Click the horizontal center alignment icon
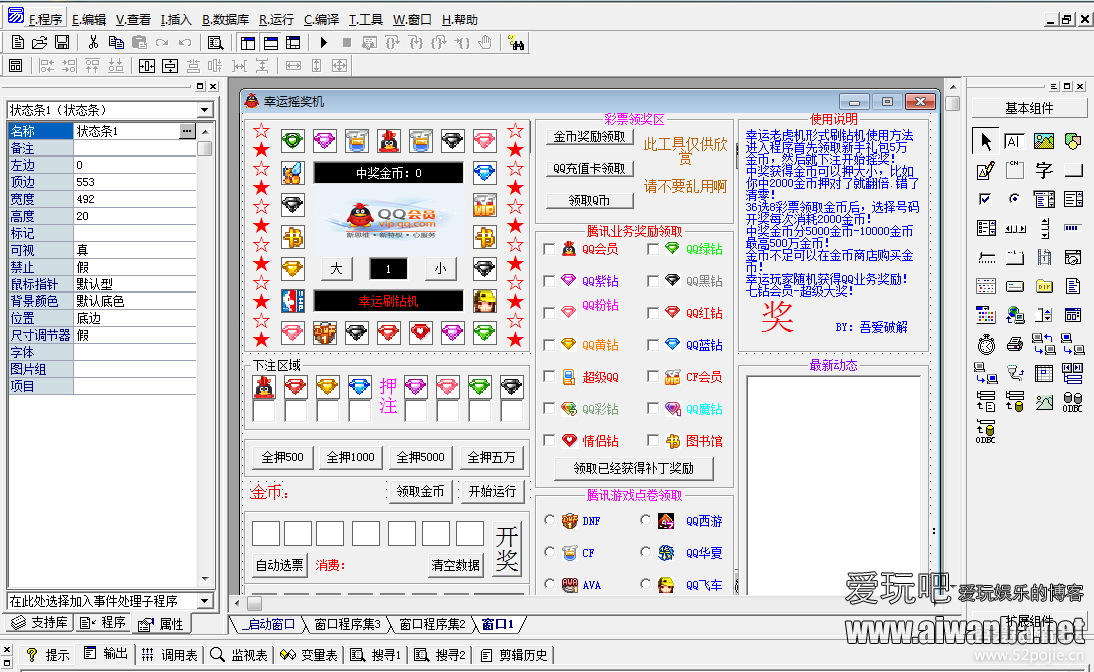The width and height of the screenshot is (1094, 672). click(x=147, y=66)
